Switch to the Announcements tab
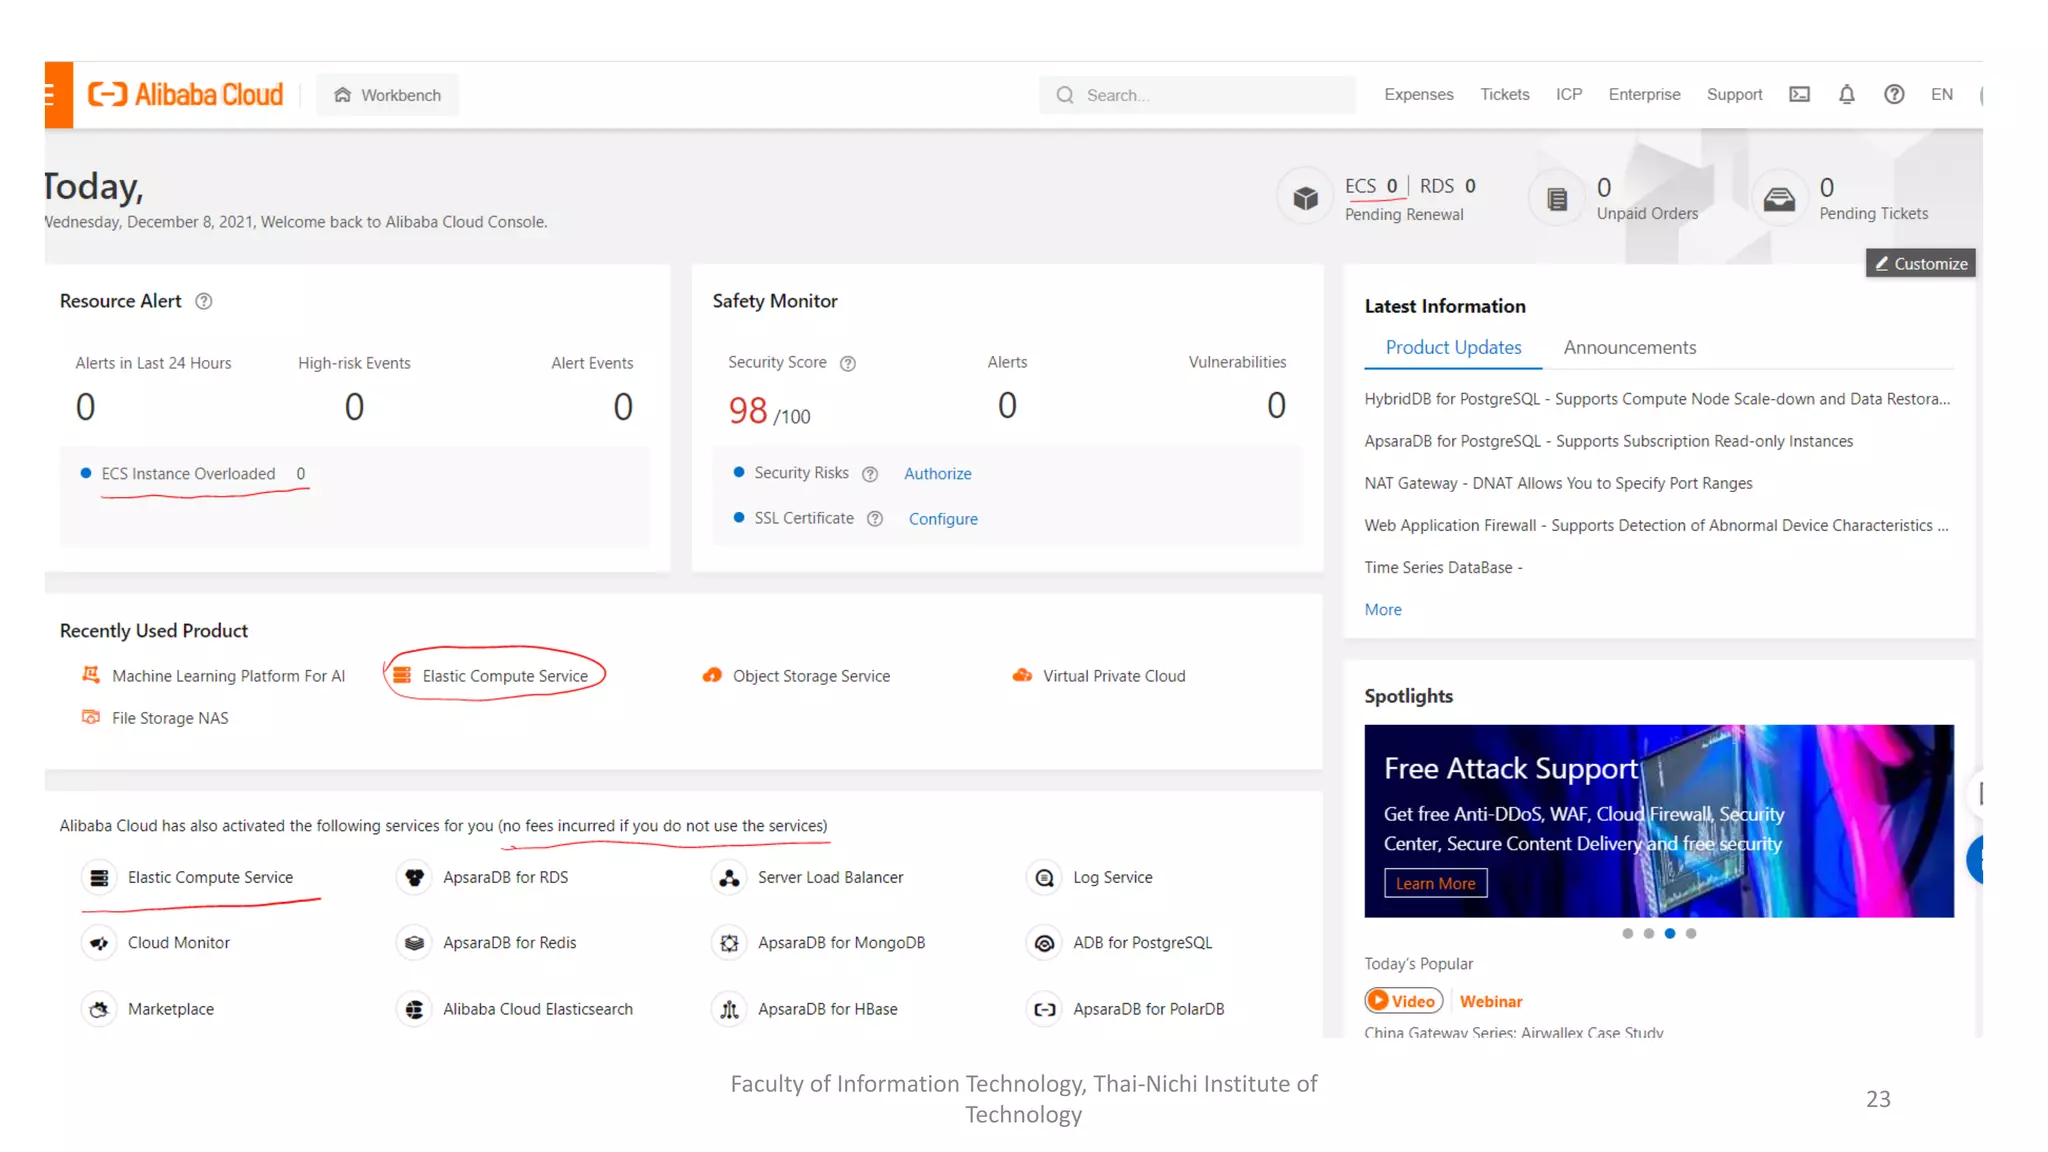This screenshot has height=1152, width=2048. click(x=1629, y=348)
